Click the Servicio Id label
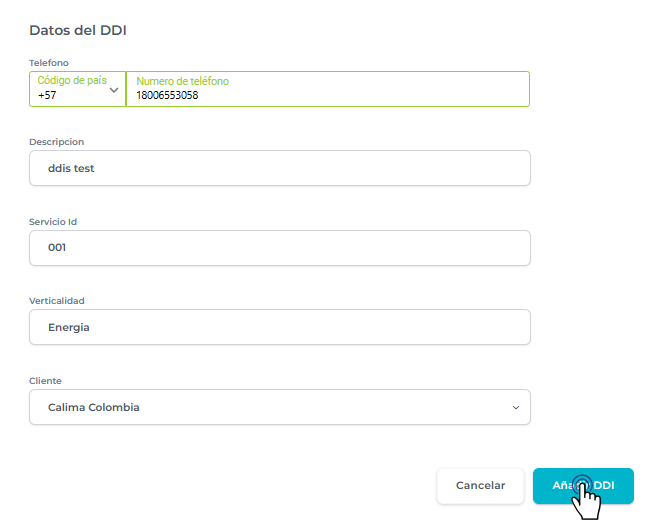Viewport: 655px width, 522px height. click(x=52, y=222)
